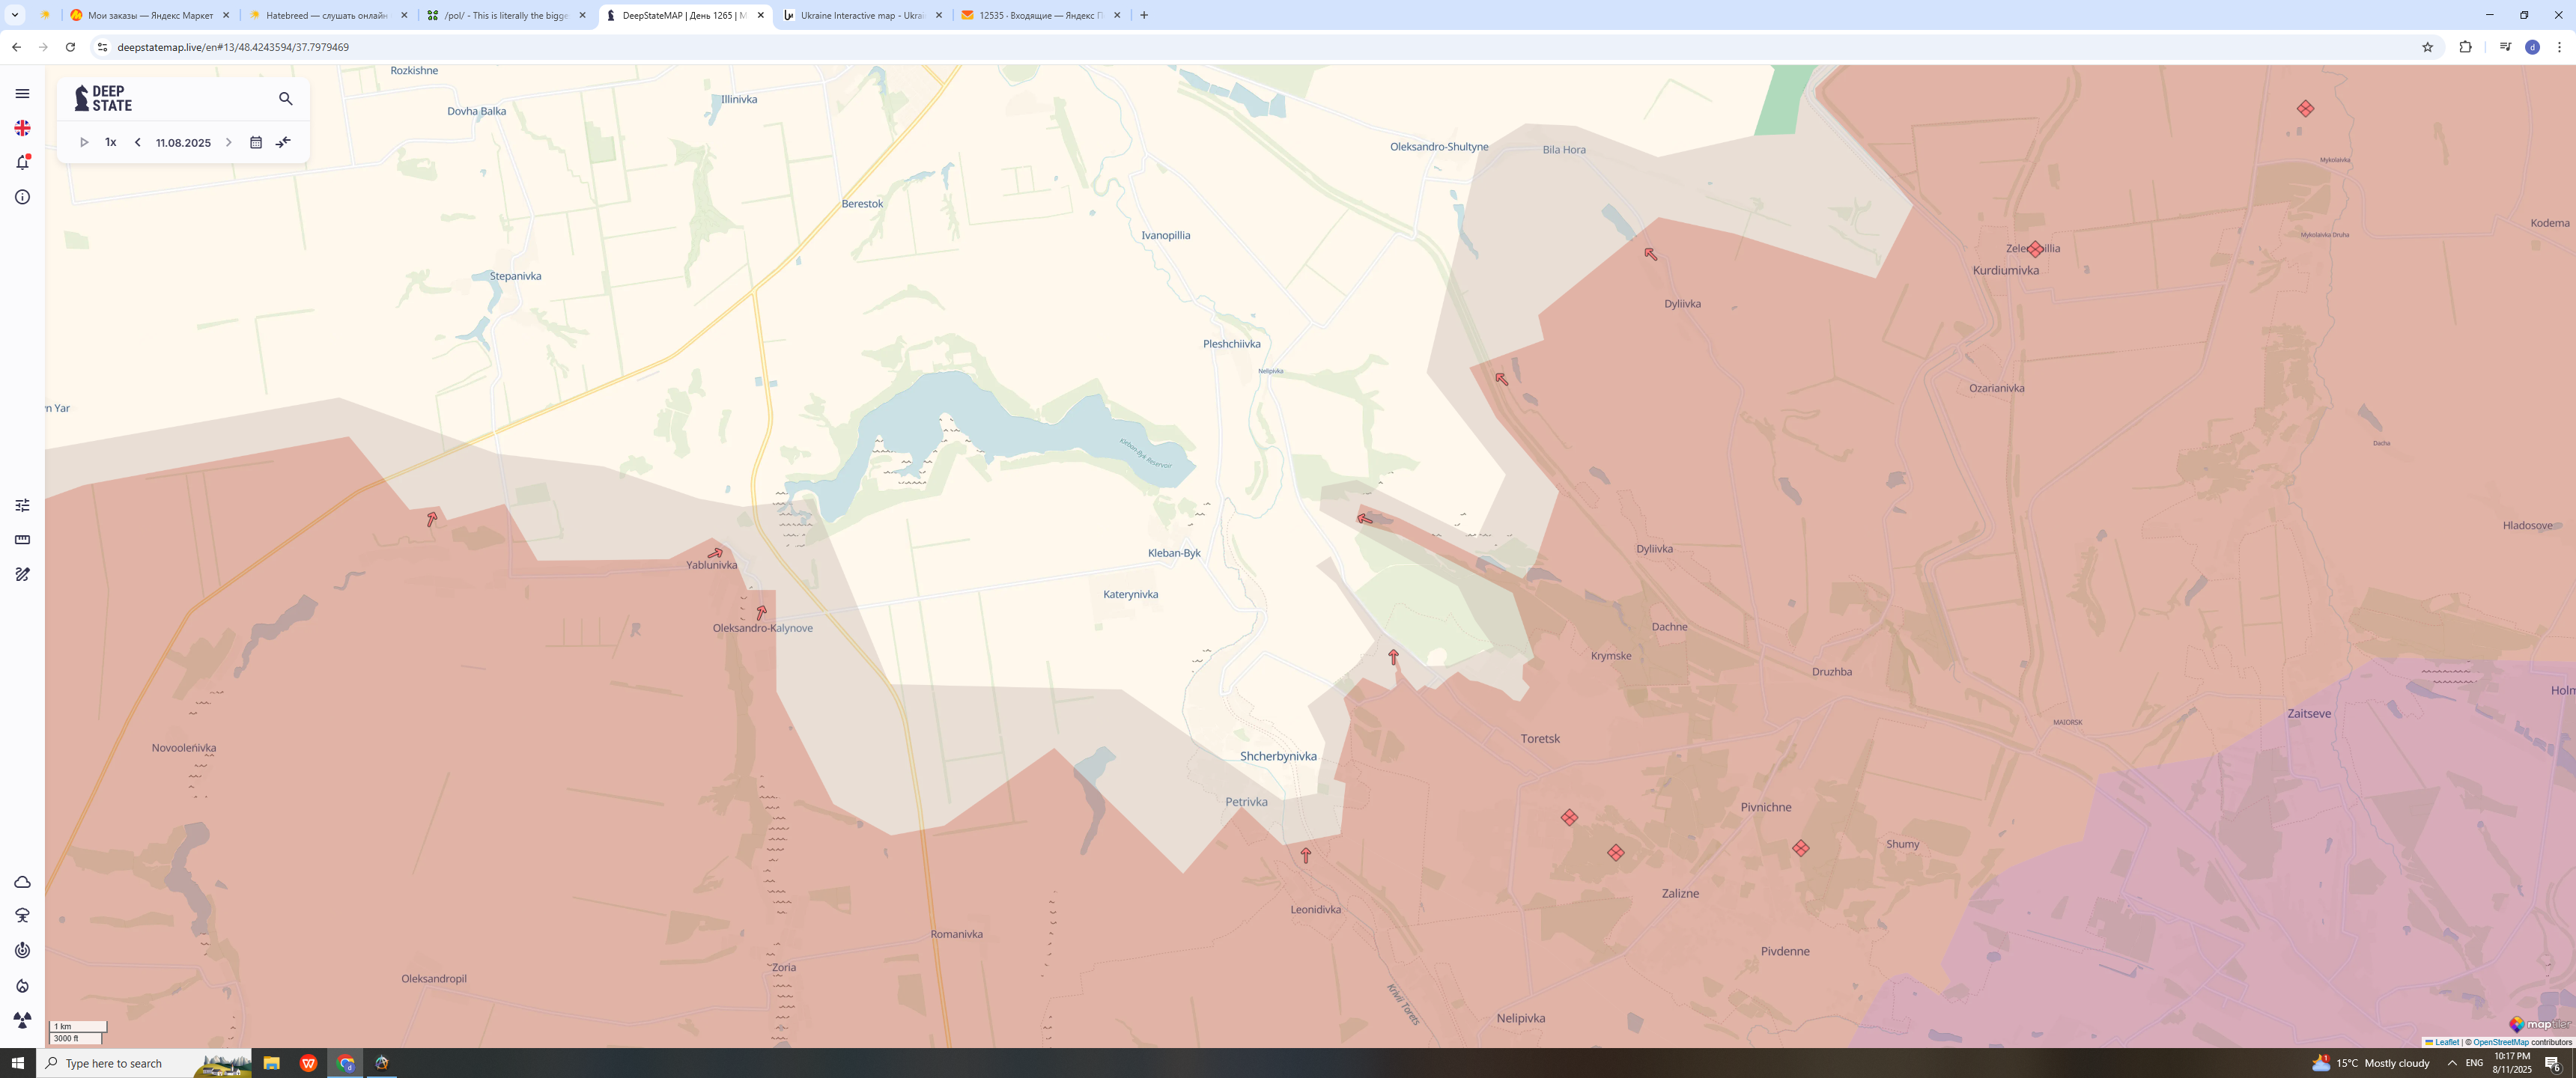
Task: Toggle the mushroom cloud explosion layer
Action: click(22, 916)
